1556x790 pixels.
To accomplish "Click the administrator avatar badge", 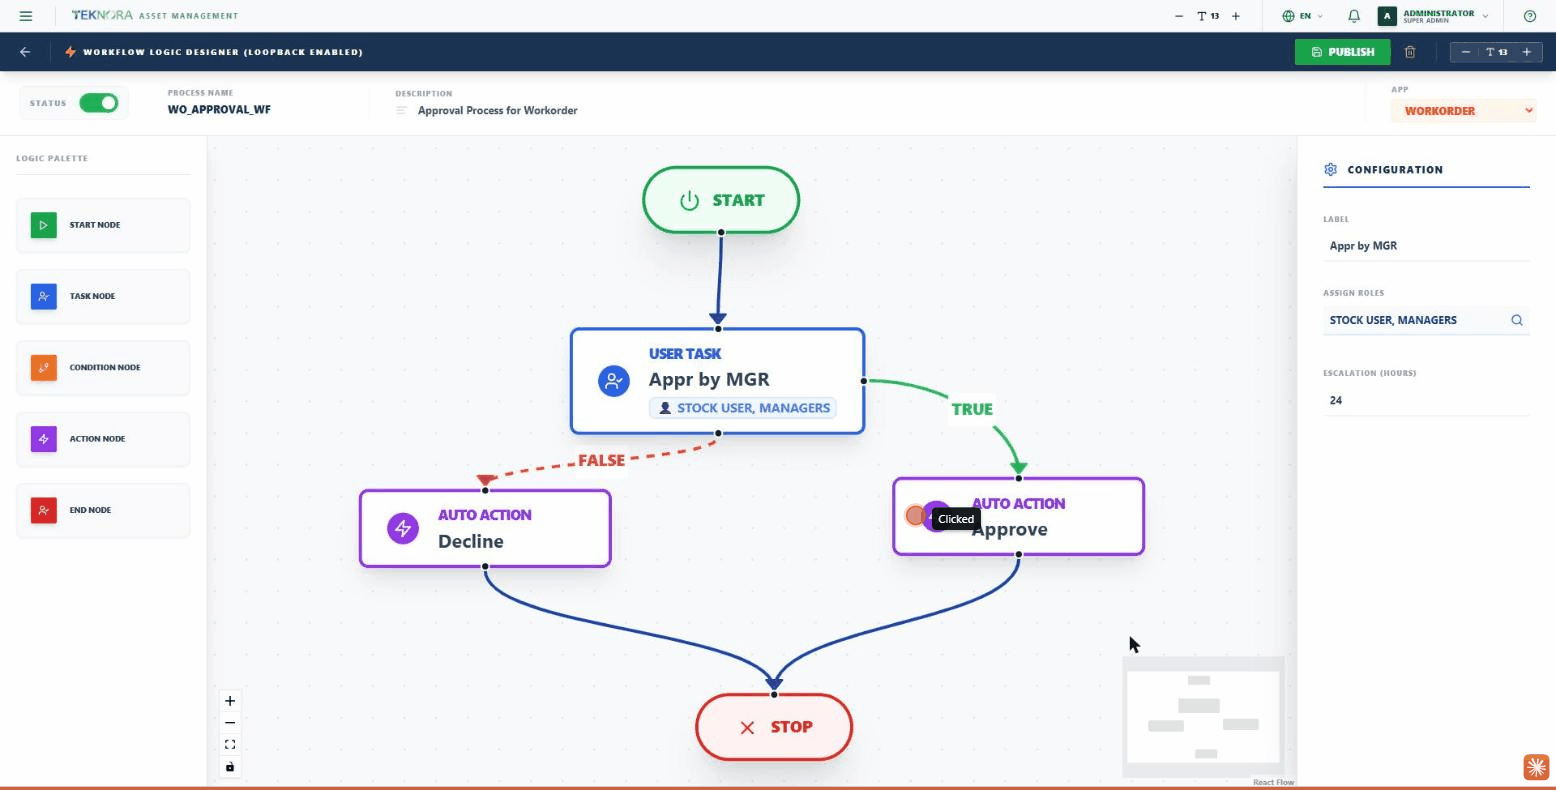I will pos(1386,16).
